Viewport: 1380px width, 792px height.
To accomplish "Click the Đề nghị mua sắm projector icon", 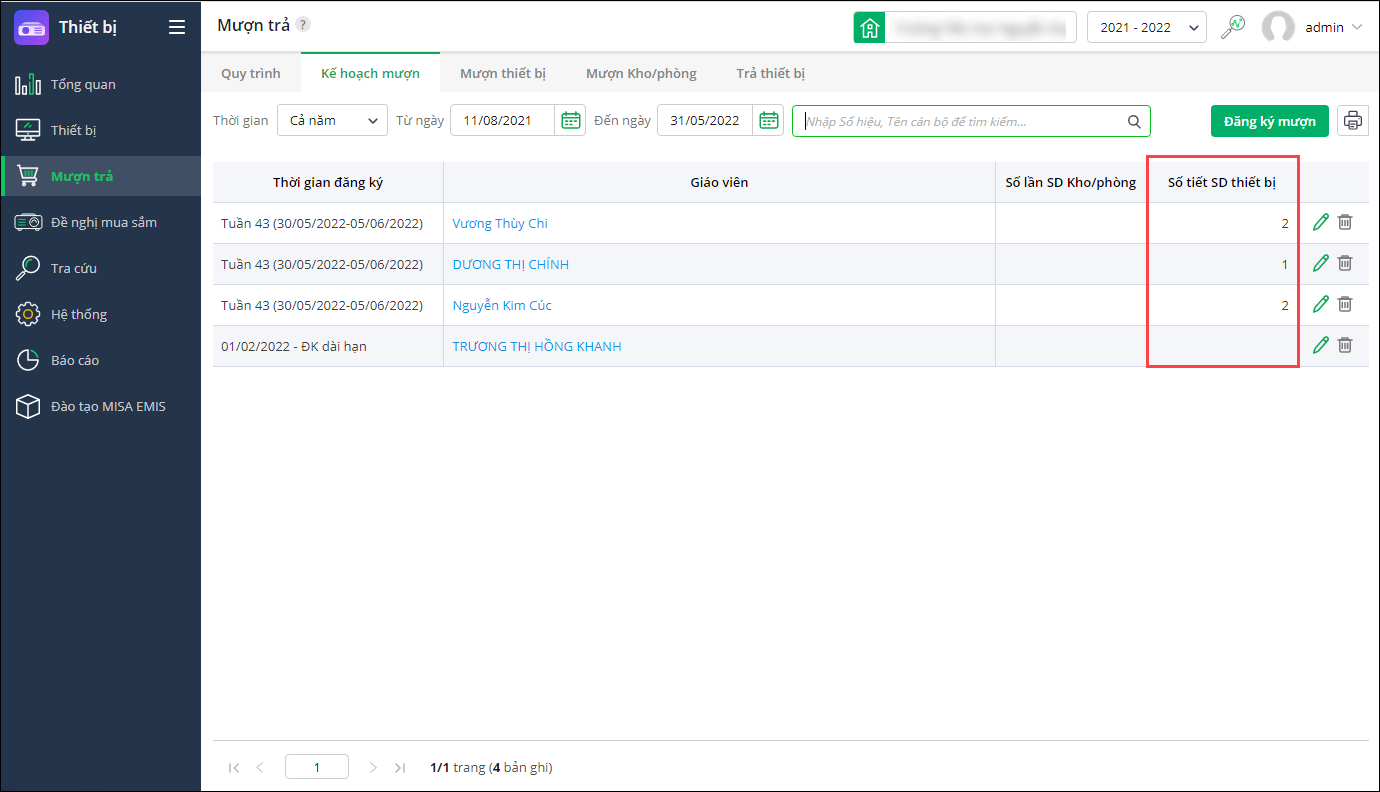I will pyautogui.click(x=28, y=222).
